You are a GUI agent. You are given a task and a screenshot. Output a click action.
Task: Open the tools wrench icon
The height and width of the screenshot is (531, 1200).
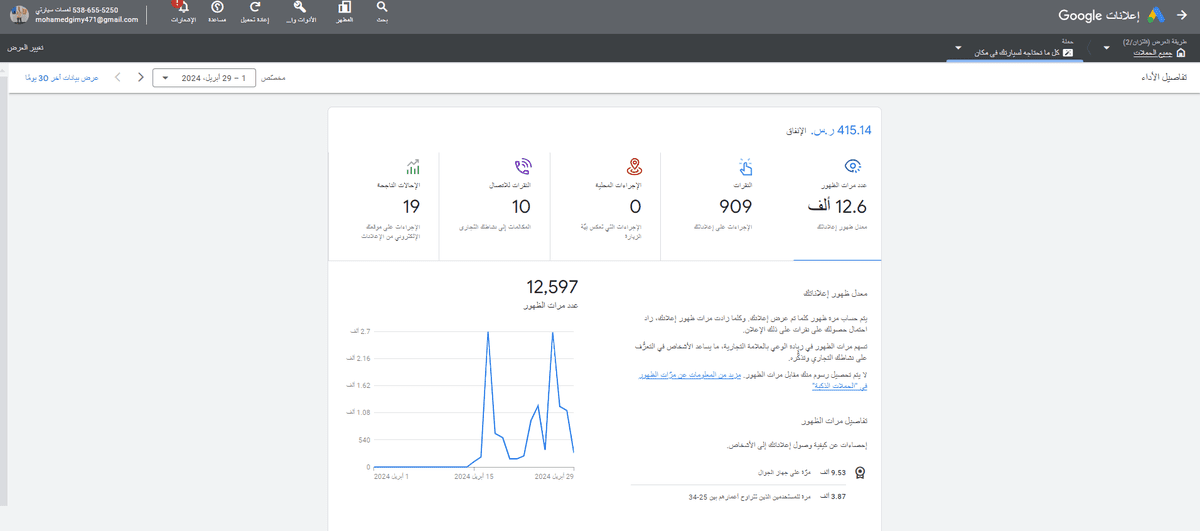[x=299, y=8]
